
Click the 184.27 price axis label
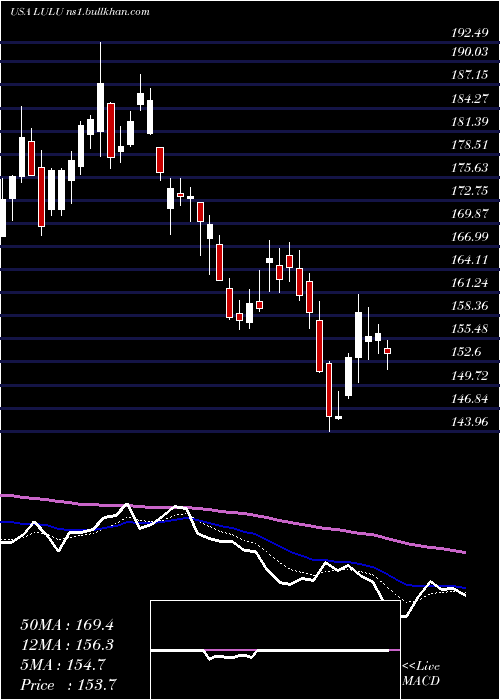tap(470, 99)
